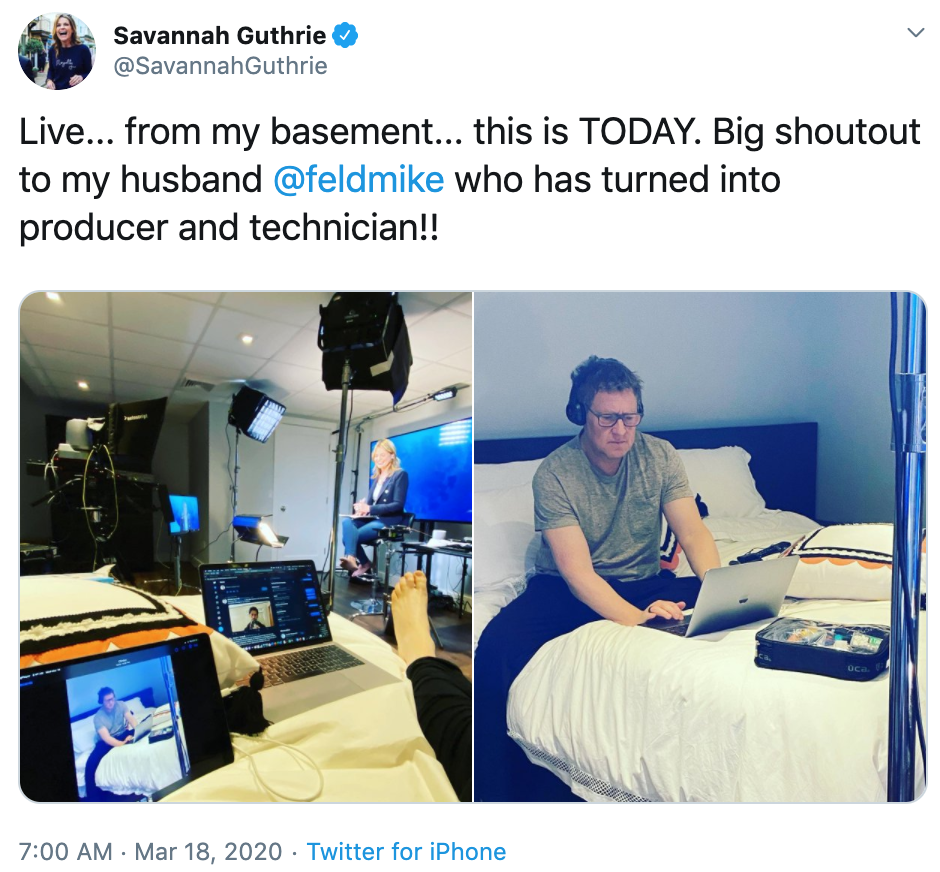Click the 7:00 AM timestamp
The width and height of the screenshot is (940, 872).
click(x=66, y=852)
